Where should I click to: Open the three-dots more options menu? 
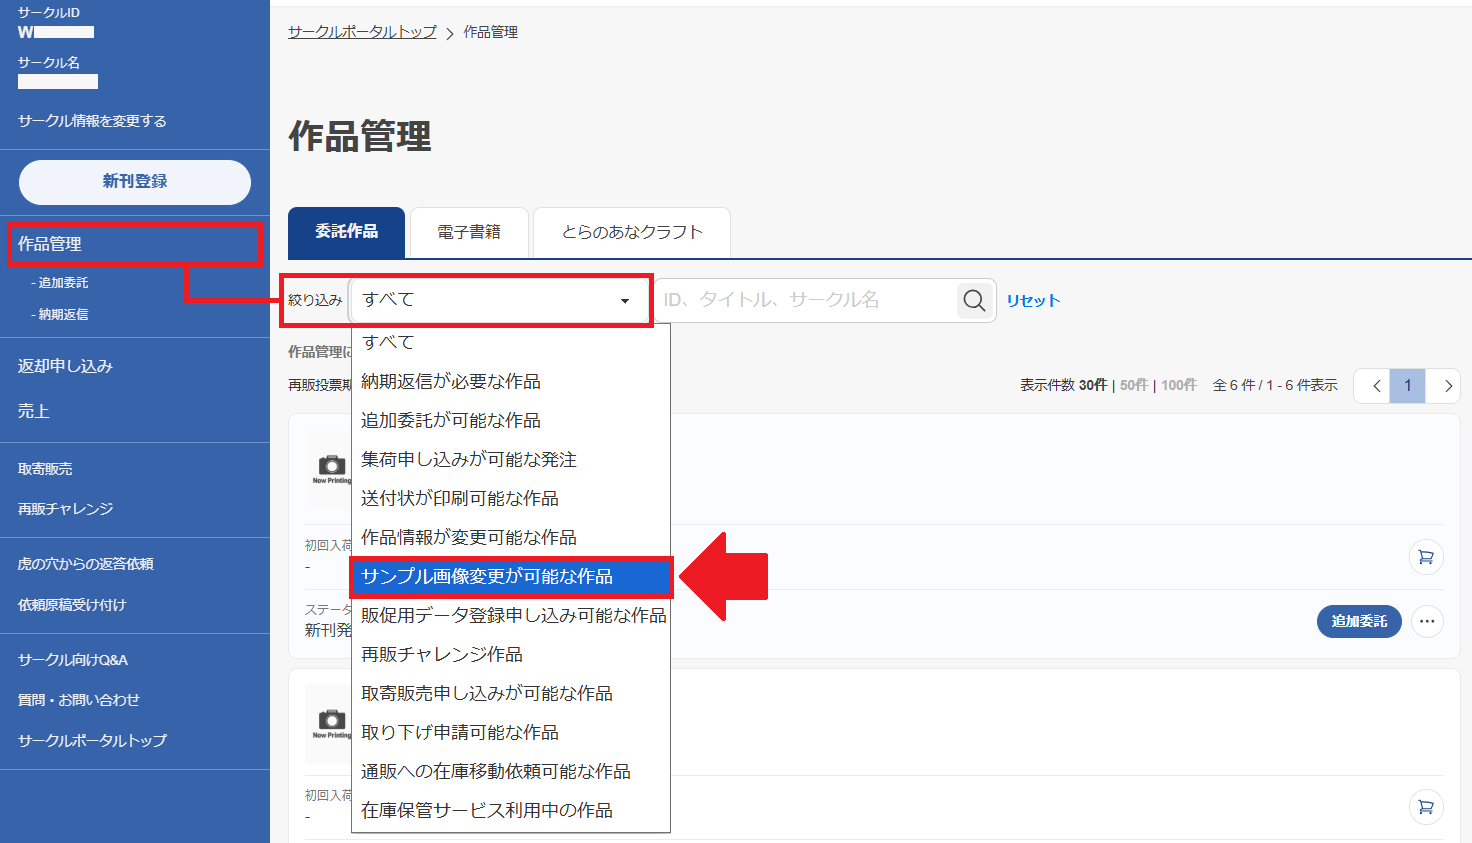click(x=1427, y=621)
